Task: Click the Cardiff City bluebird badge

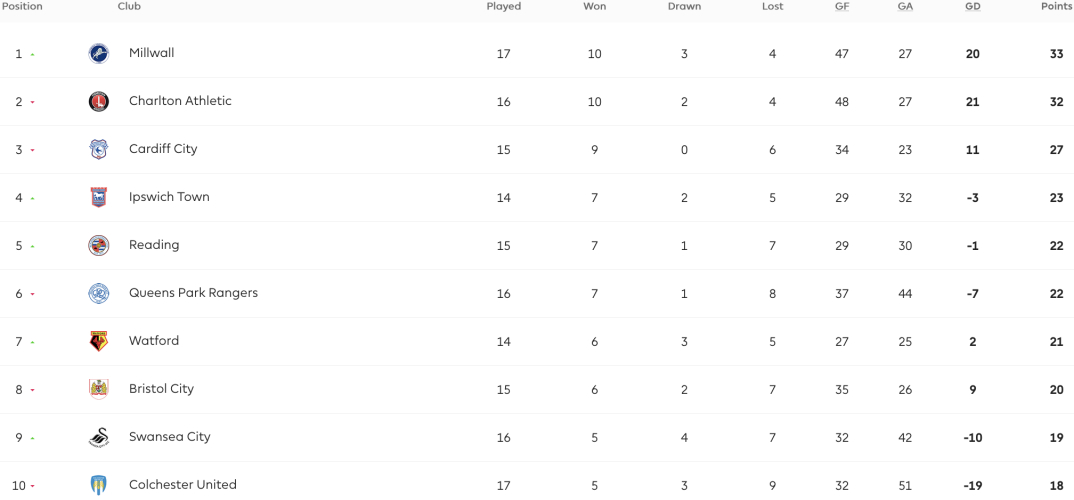Action: [99, 149]
